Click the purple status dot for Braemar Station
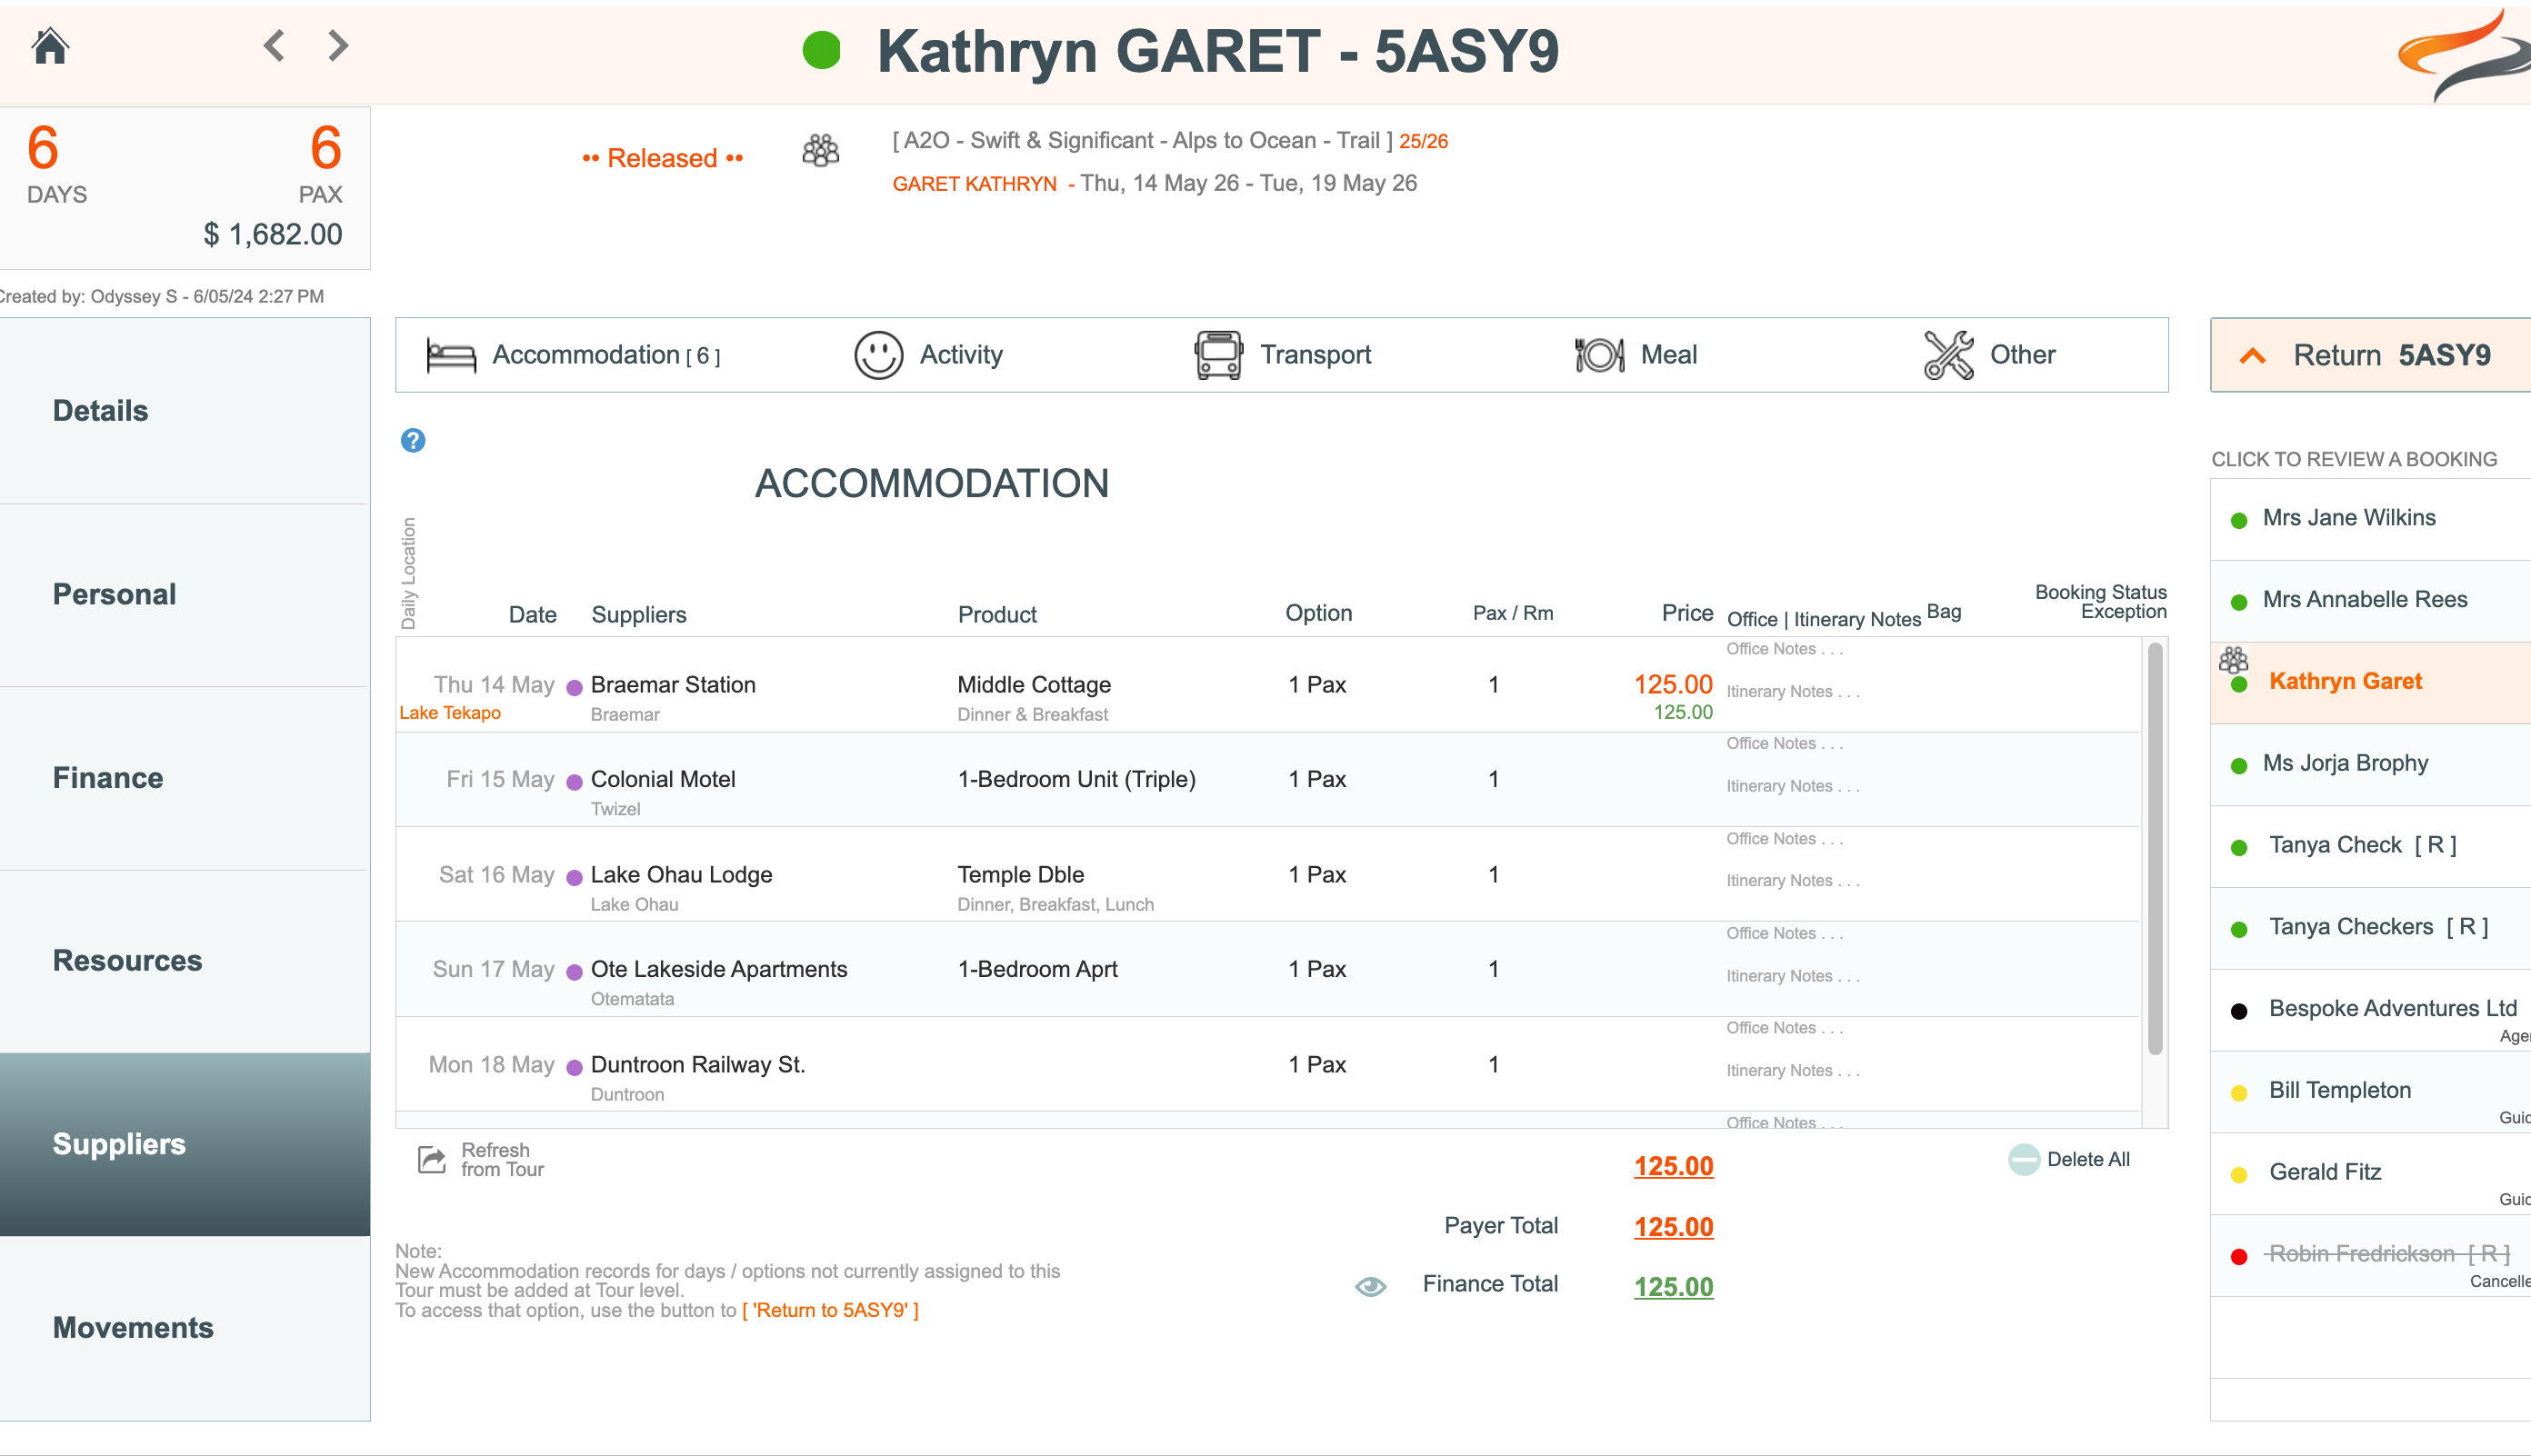This screenshot has height=1456, width=2531. [x=575, y=688]
